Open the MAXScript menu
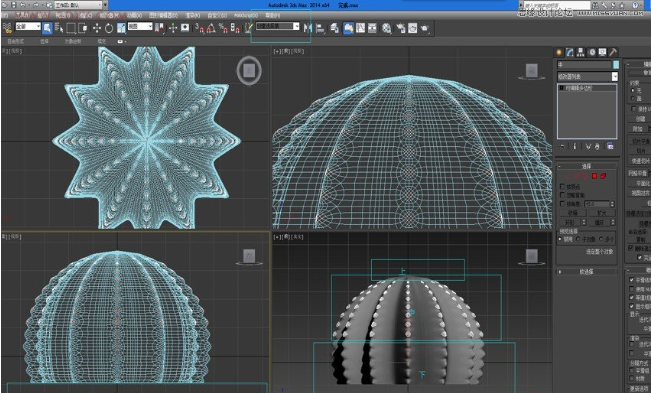Image resolution: width=651 pixels, height=393 pixels. pos(246,15)
